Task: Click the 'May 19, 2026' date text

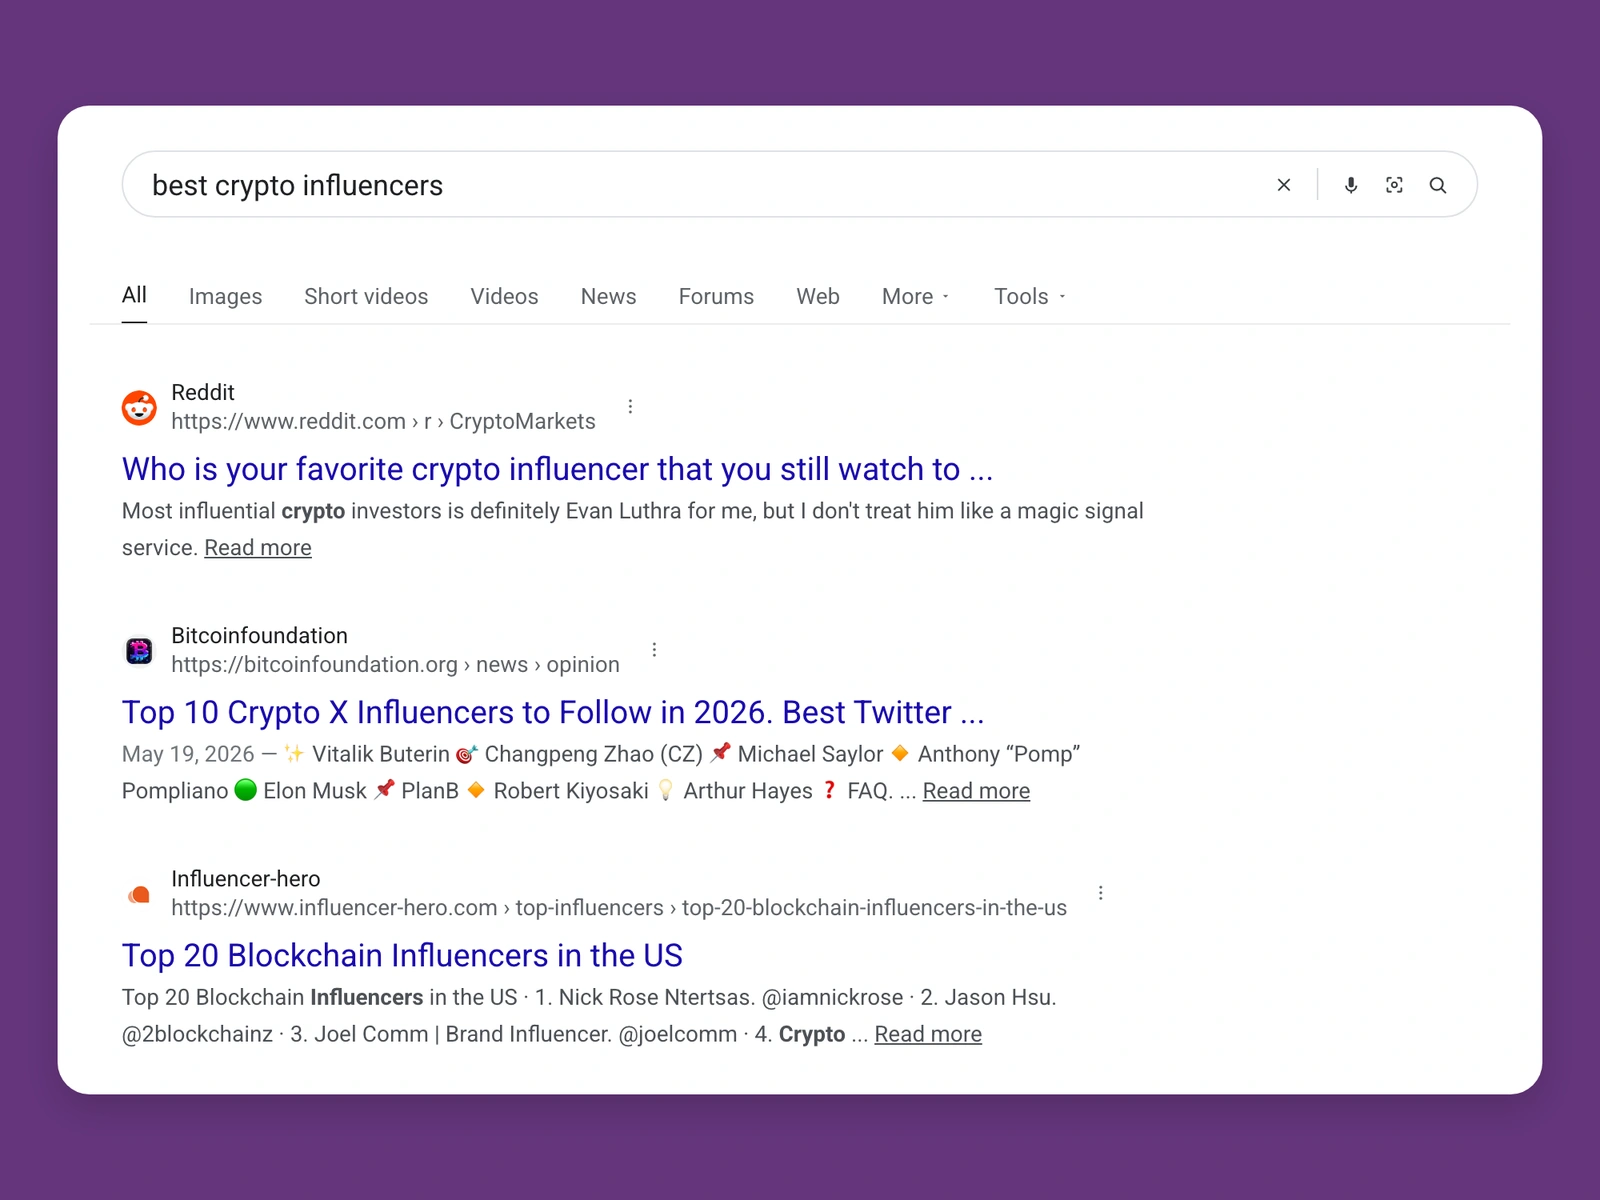Action: coord(188,754)
